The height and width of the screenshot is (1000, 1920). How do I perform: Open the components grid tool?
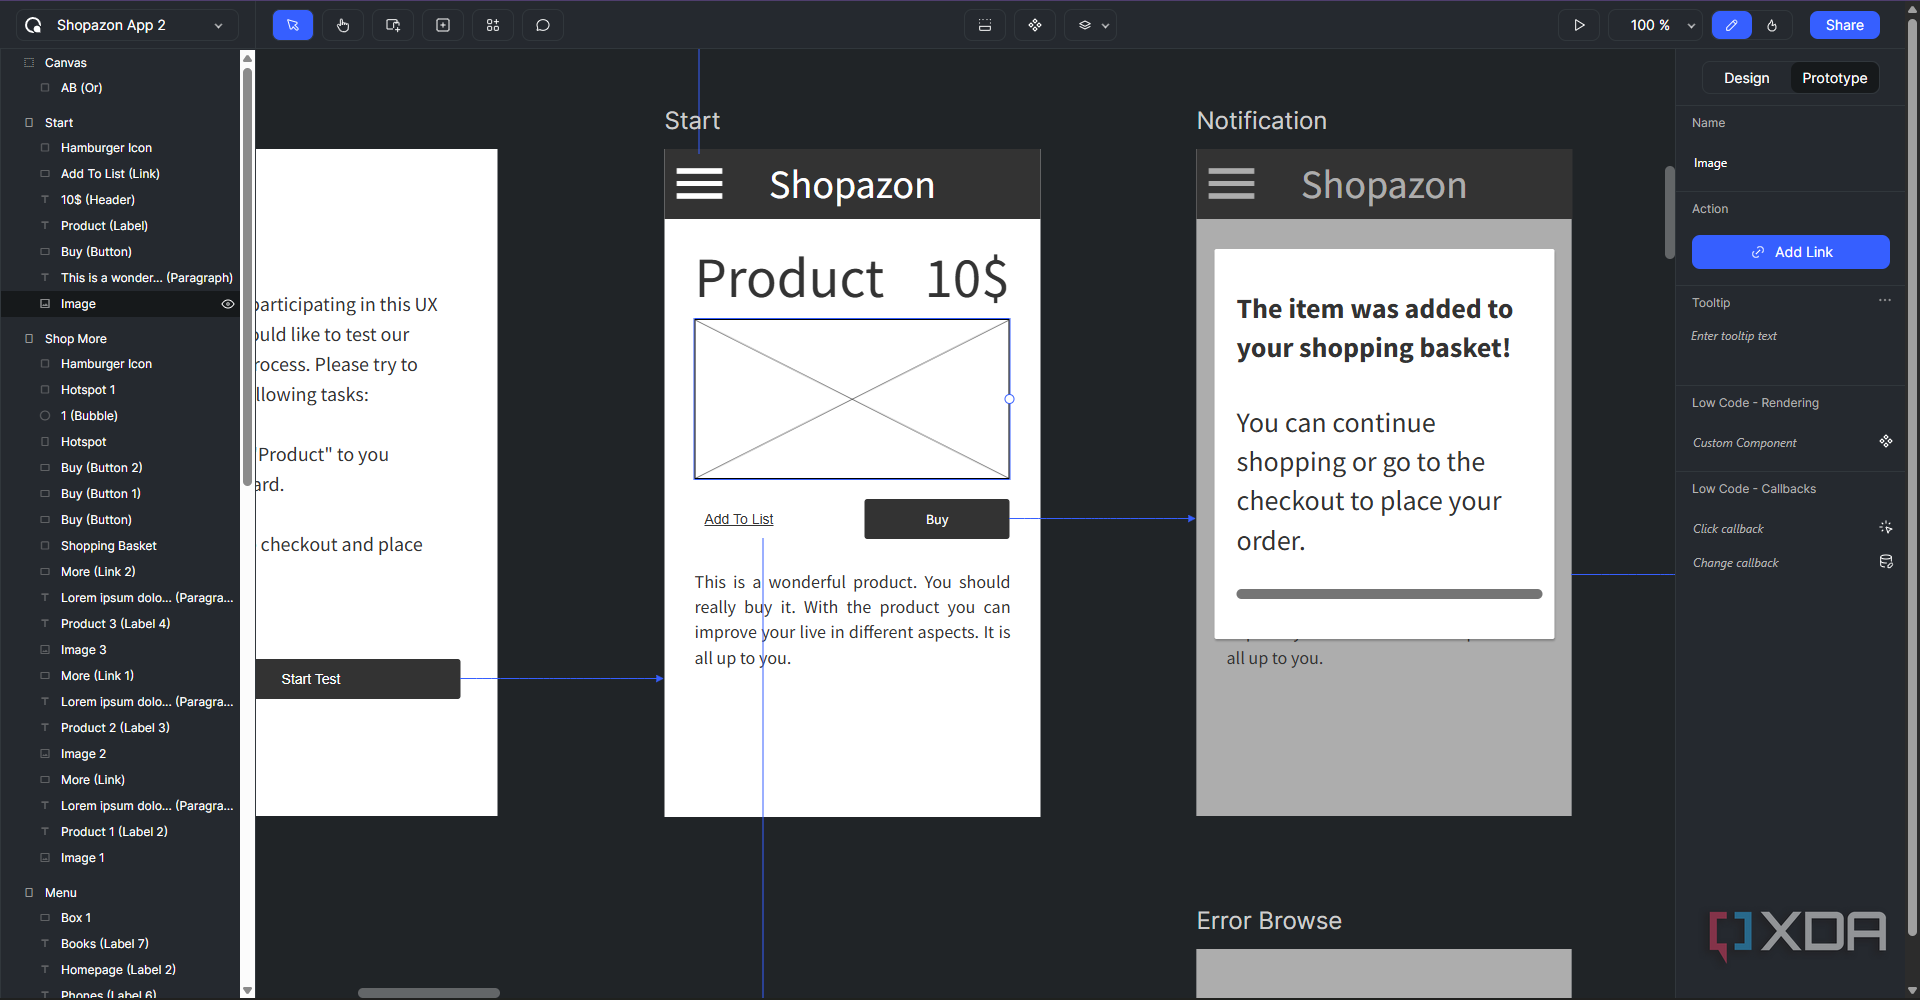click(x=493, y=25)
